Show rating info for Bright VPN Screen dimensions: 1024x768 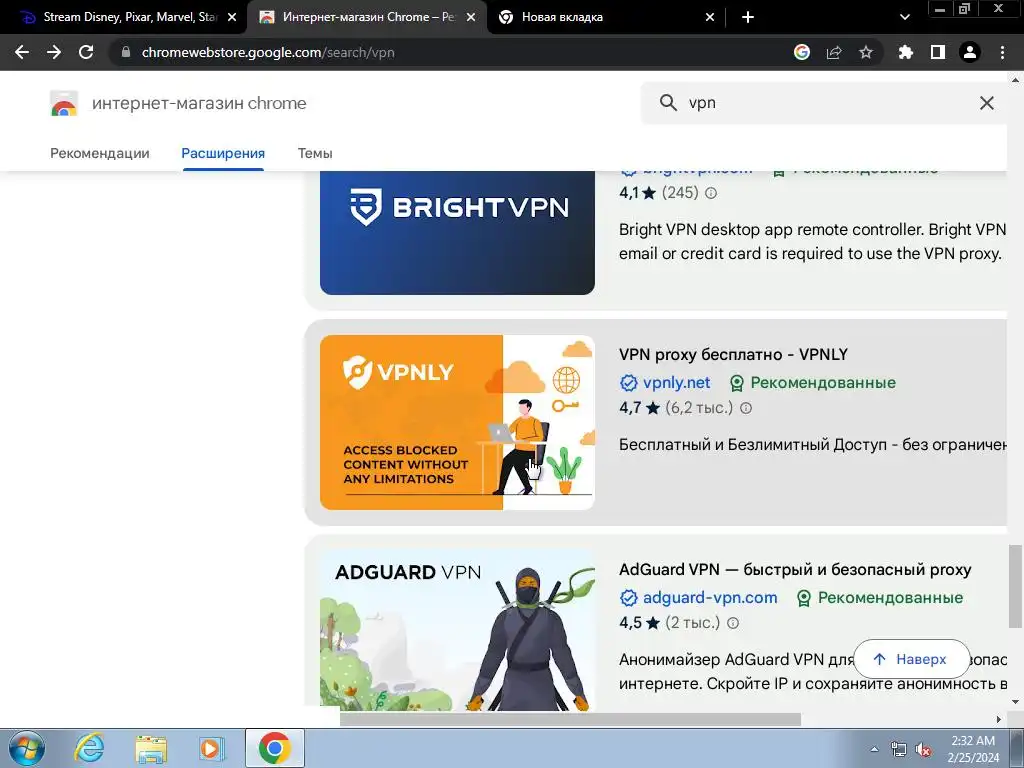coord(711,193)
